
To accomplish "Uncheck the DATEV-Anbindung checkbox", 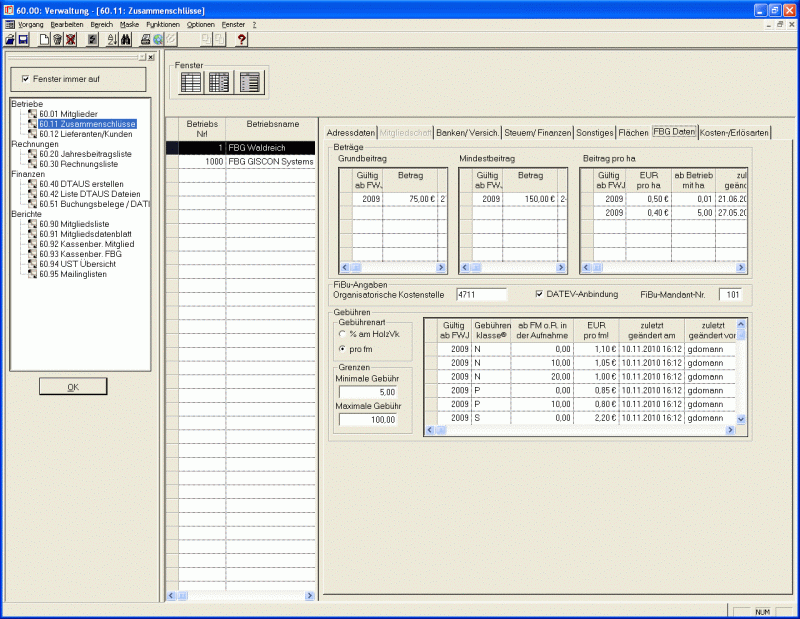I will (x=540, y=294).
